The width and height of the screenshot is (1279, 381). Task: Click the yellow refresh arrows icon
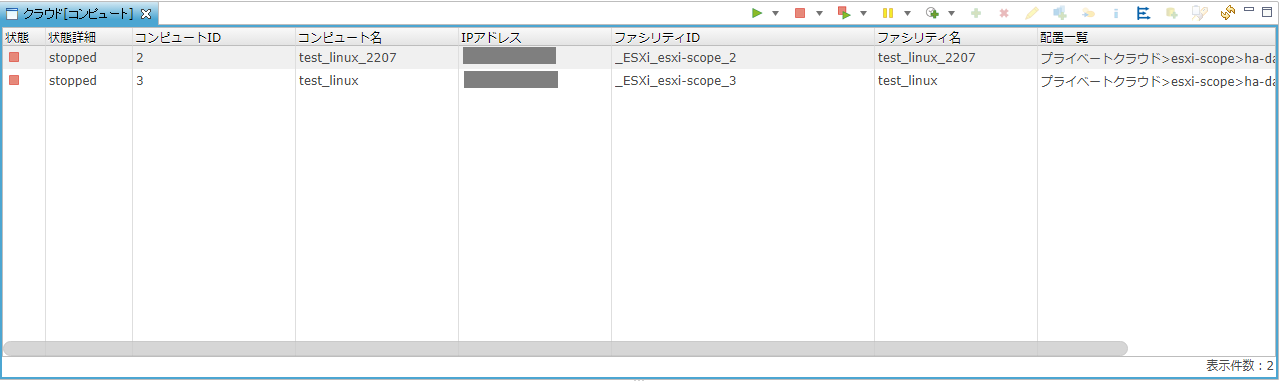click(1227, 13)
